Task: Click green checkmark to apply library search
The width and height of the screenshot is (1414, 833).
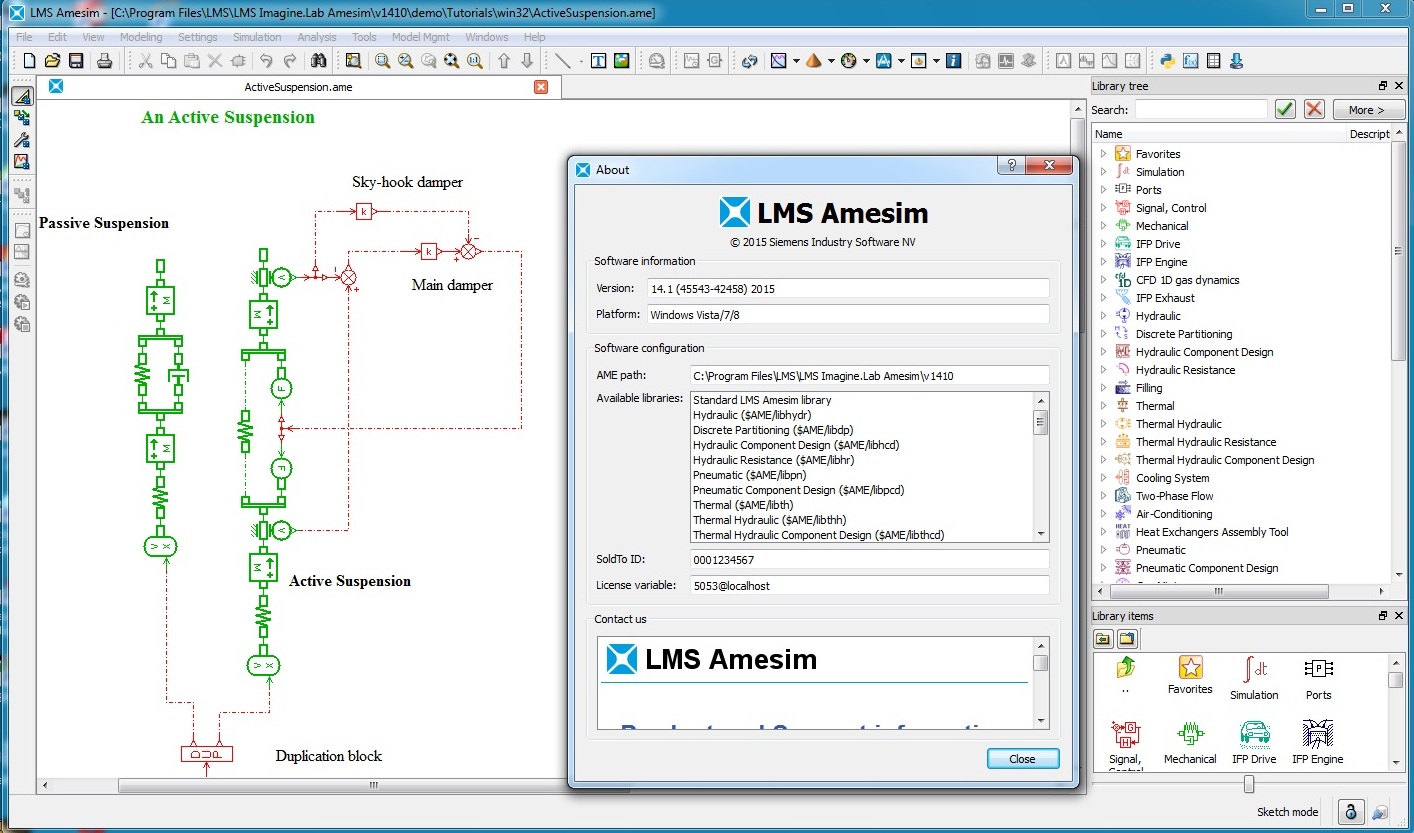Action: 1286,109
